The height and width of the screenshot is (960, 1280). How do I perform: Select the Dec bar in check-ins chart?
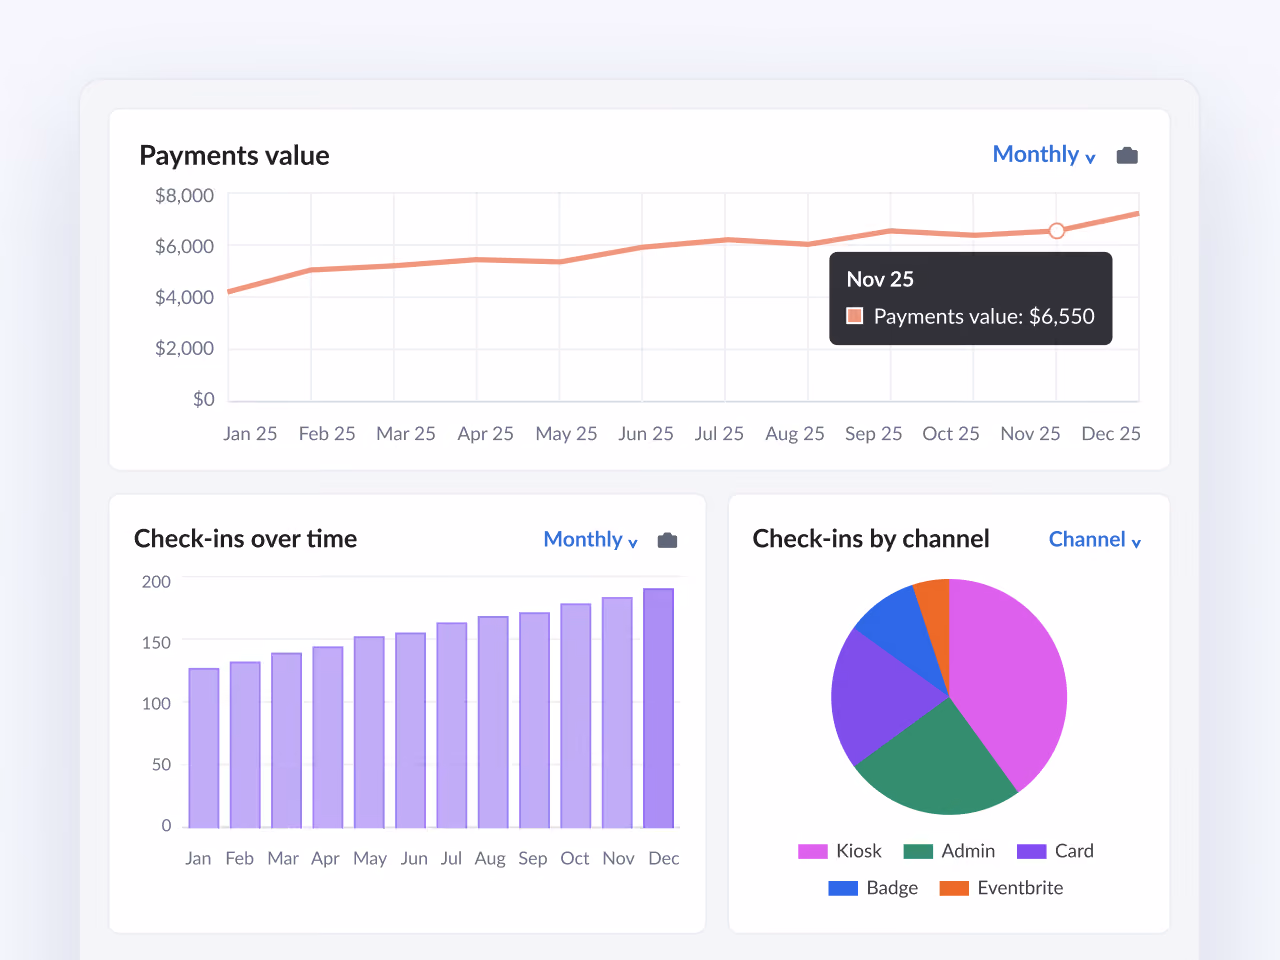[658, 708]
